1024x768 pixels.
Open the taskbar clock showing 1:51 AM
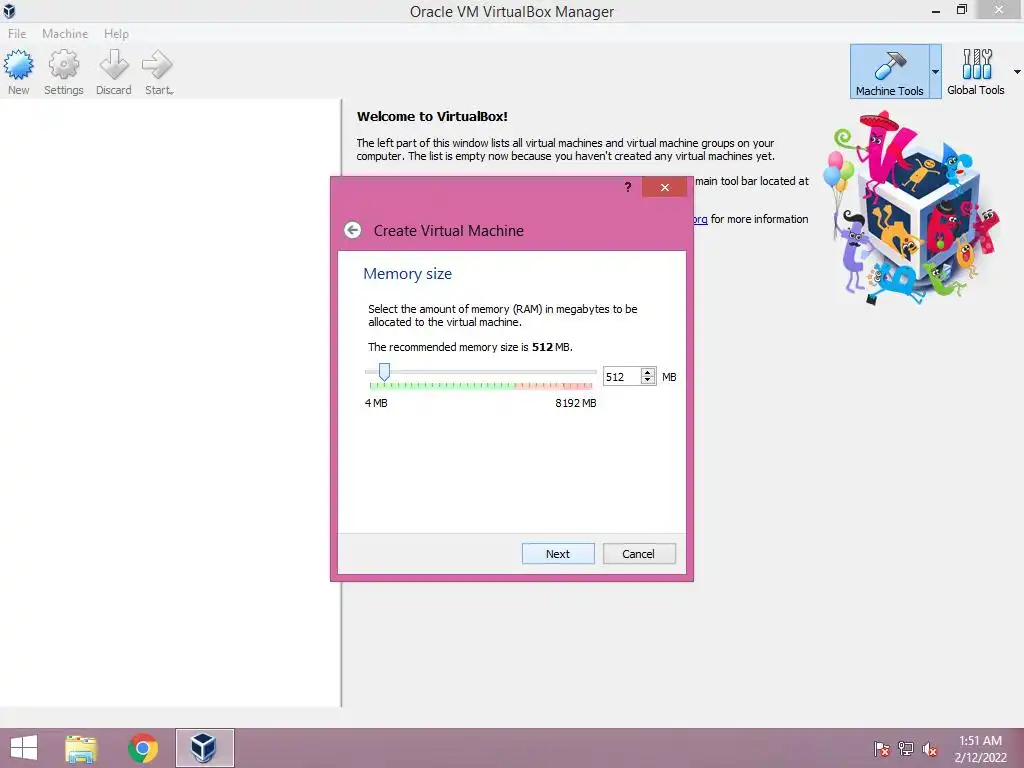(x=980, y=749)
